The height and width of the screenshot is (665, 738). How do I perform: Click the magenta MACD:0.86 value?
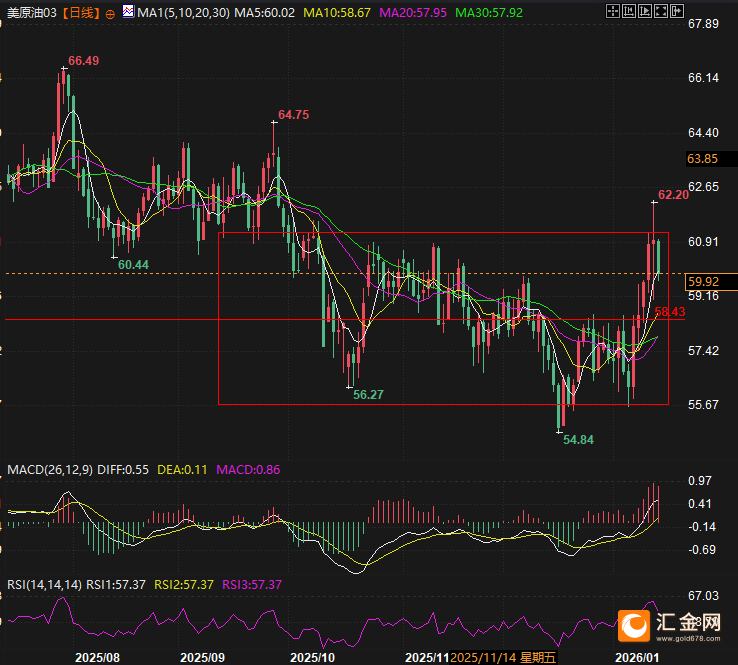coord(248,470)
